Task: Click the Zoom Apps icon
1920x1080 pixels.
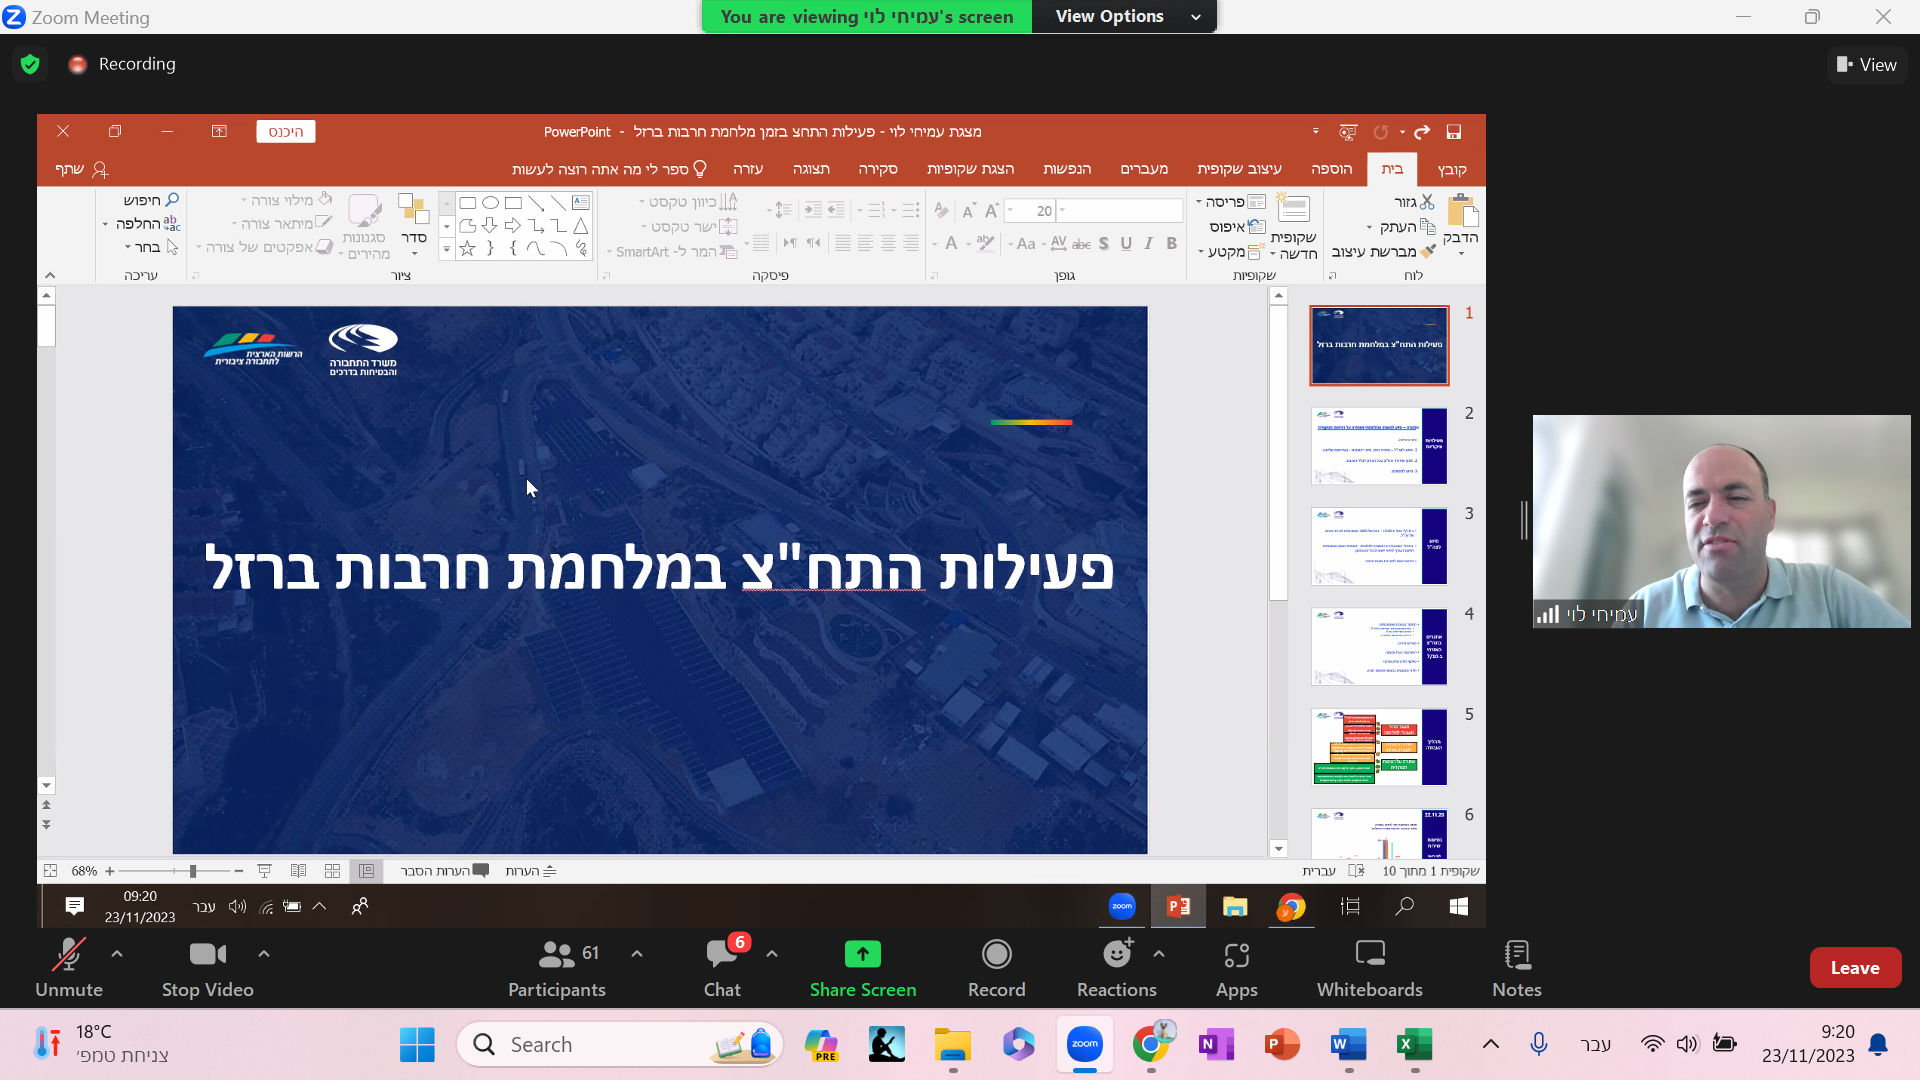Action: [1236, 955]
